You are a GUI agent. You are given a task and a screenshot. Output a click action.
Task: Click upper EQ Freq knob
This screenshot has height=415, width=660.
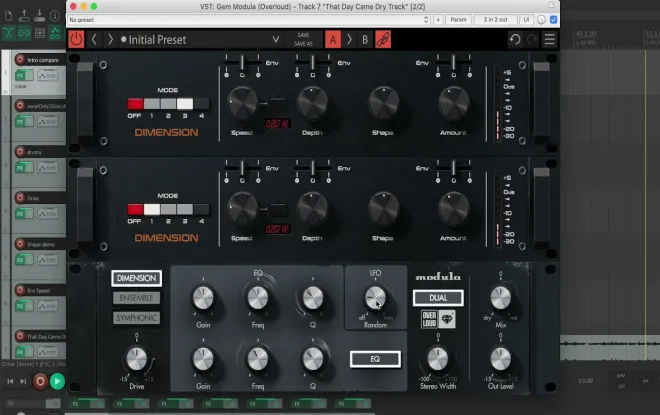click(258, 298)
